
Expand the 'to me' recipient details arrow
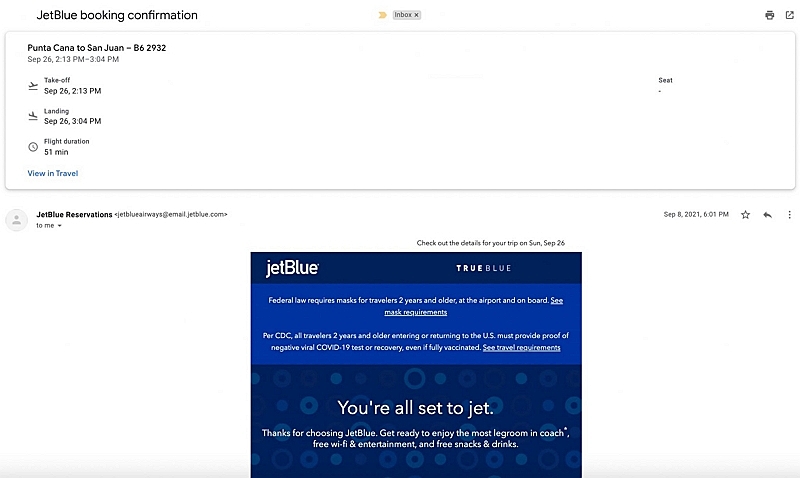point(60,225)
